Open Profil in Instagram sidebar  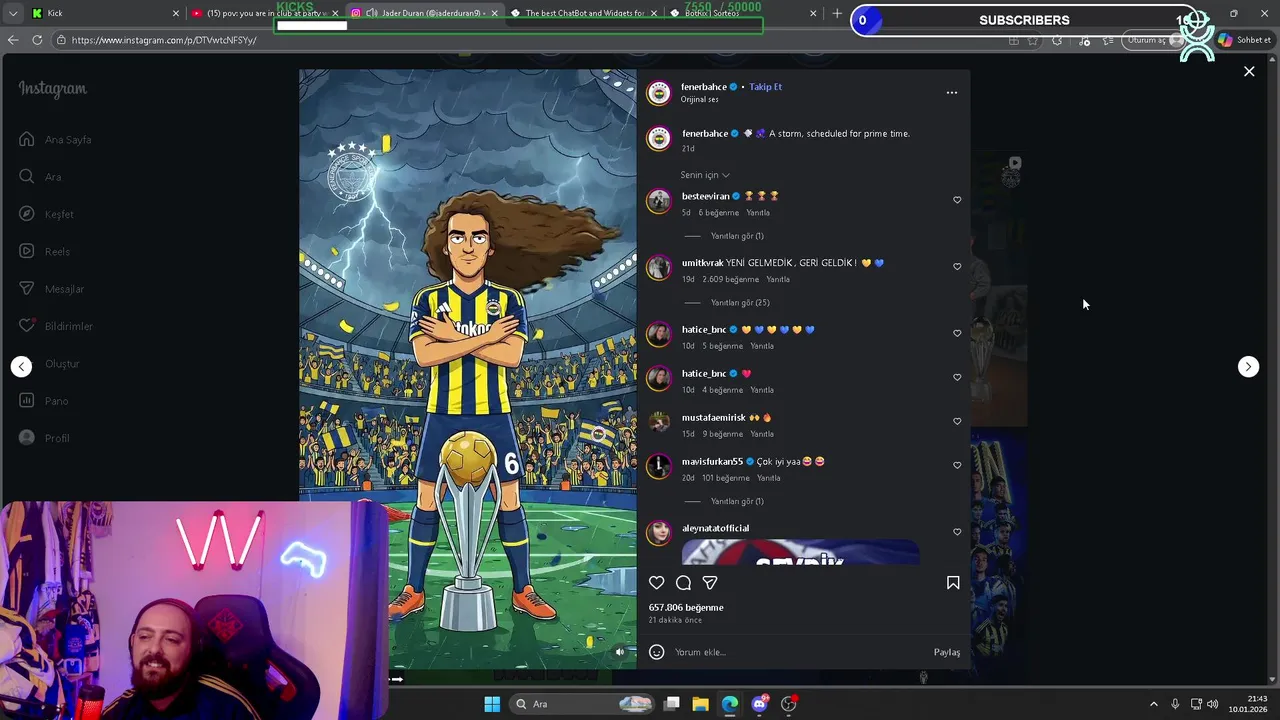pyautogui.click(x=44, y=438)
